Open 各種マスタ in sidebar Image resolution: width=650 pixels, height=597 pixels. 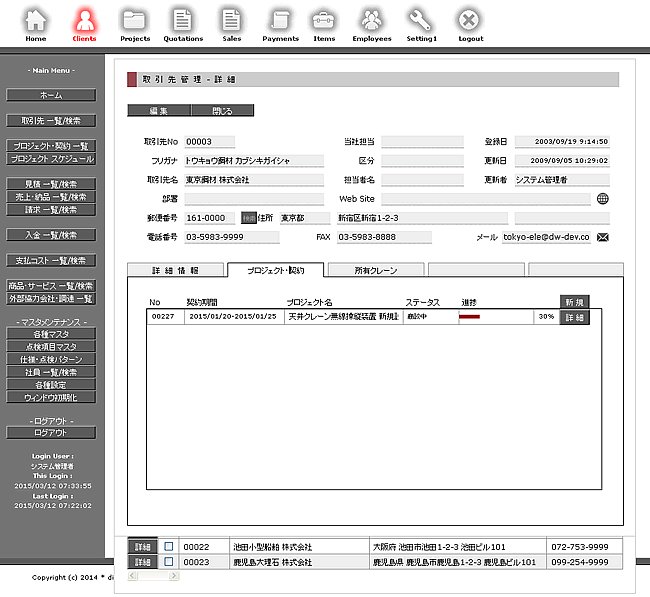coord(51,334)
